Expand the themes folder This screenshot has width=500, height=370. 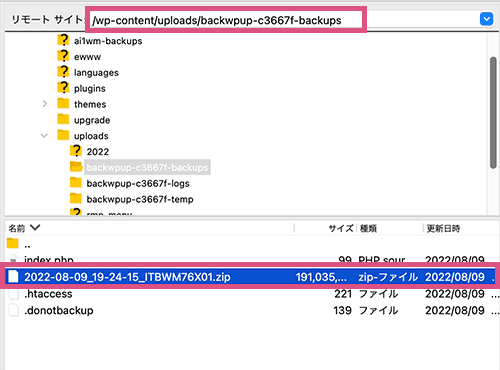(x=45, y=104)
